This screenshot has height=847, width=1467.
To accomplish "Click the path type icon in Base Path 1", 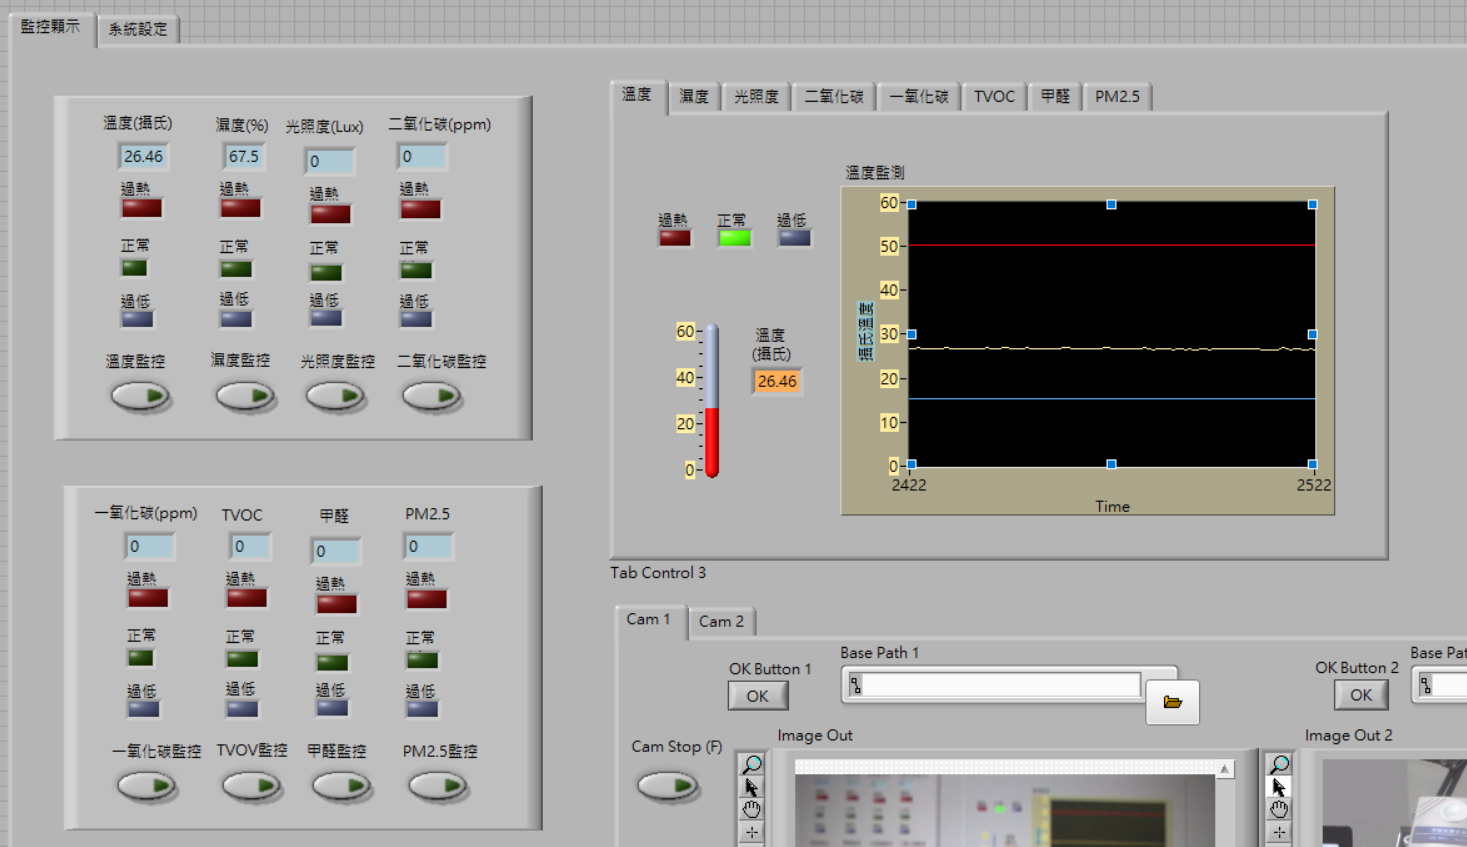I will pos(856,685).
